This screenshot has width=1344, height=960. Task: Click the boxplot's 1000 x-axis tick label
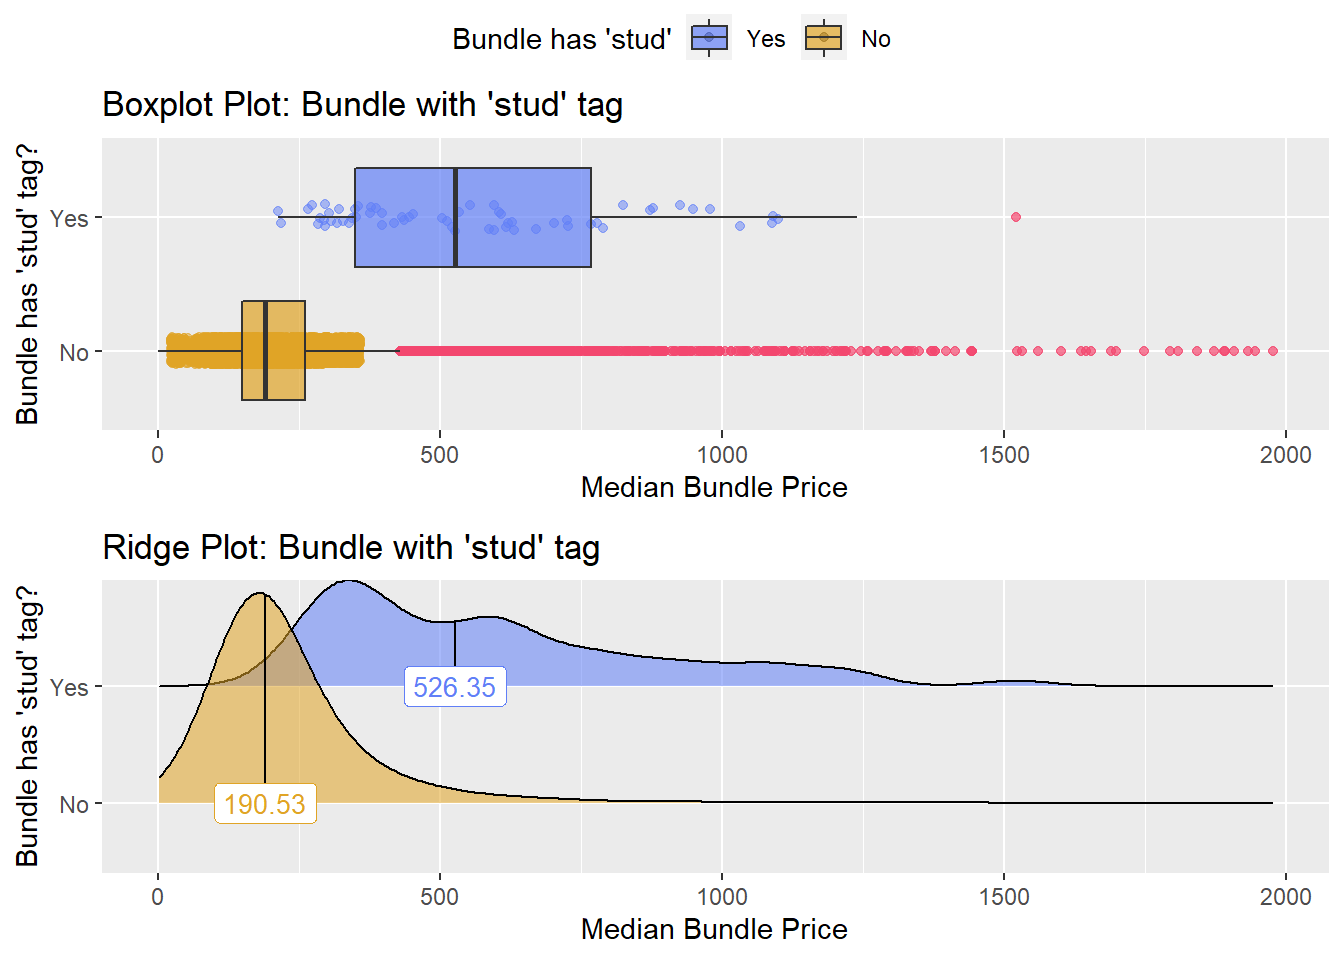pyautogui.click(x=722, y=455)
